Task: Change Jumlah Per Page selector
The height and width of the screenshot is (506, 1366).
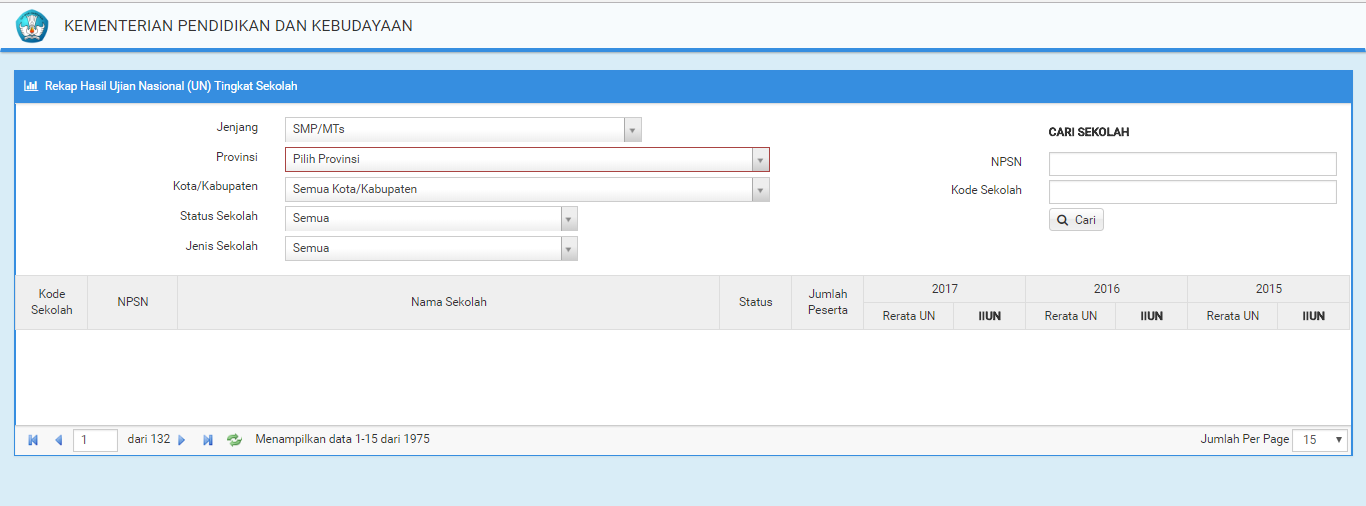Action: pyautogui.click(x=1320, y=440)
